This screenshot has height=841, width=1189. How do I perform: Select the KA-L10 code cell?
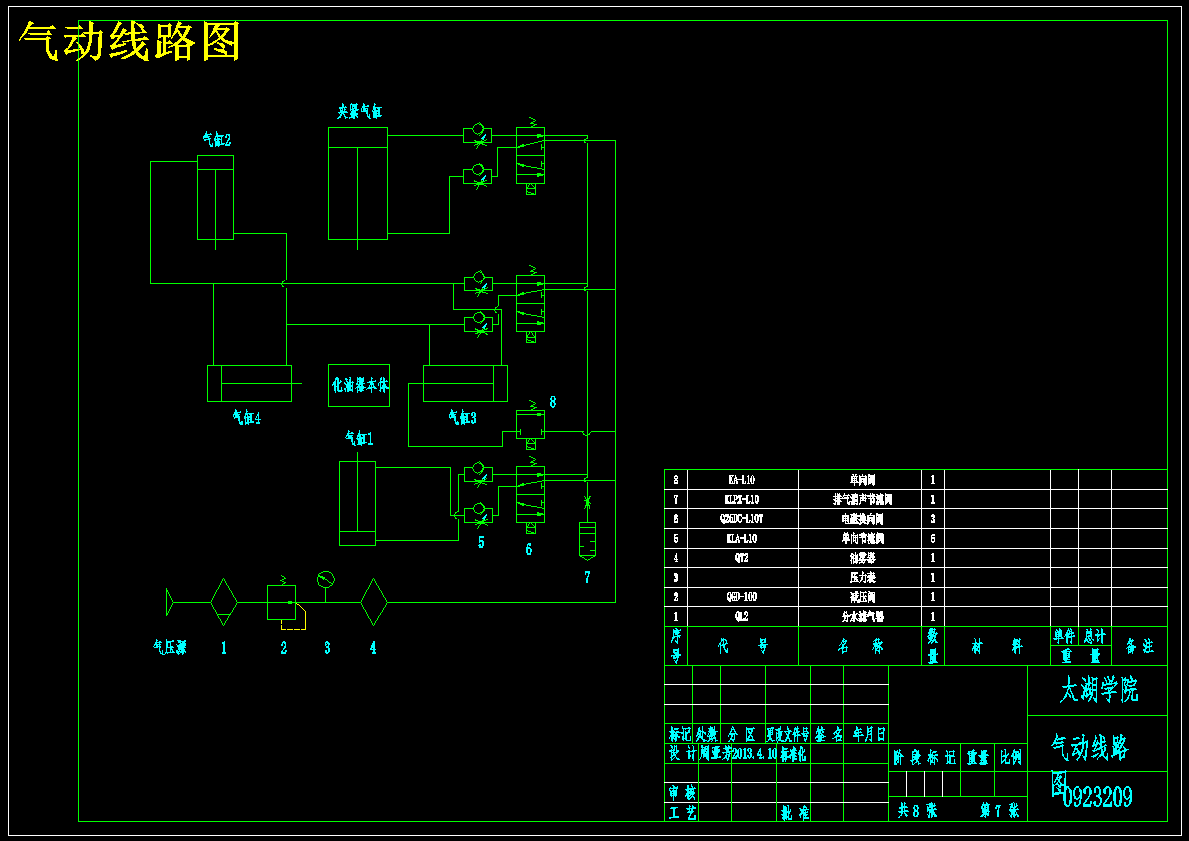pos(742,479)
